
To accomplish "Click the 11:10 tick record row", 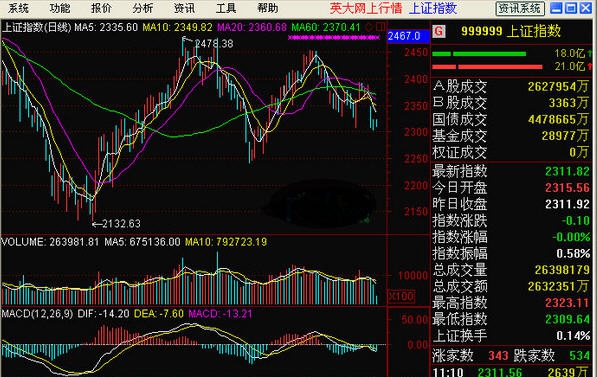I will coord(511,372).
